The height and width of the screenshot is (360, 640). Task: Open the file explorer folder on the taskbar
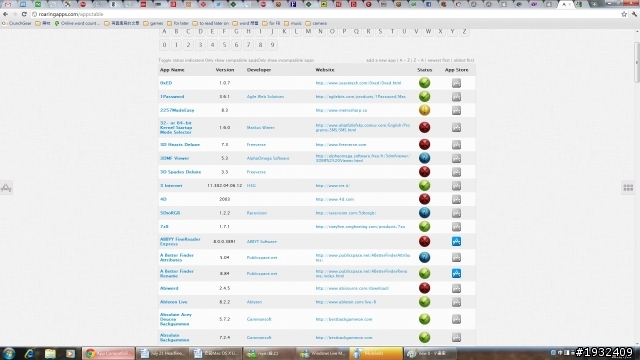(x=50, y=353)
